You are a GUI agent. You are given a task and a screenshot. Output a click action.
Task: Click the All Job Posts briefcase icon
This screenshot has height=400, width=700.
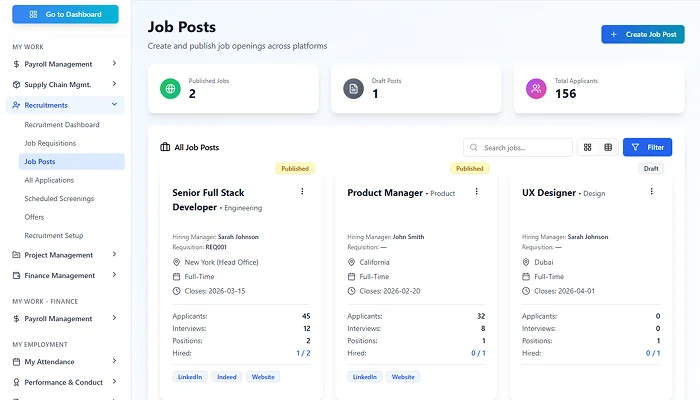coord(165,147)
